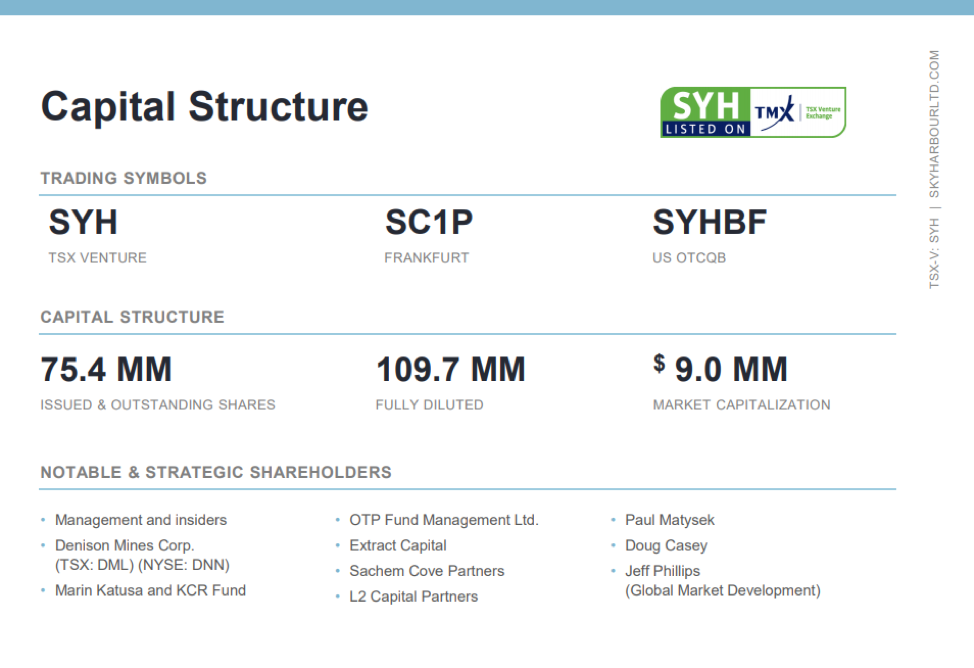This screenshot has width=974, height=668.
Task: Select the US OTCQB label
Action: (689, 258)
